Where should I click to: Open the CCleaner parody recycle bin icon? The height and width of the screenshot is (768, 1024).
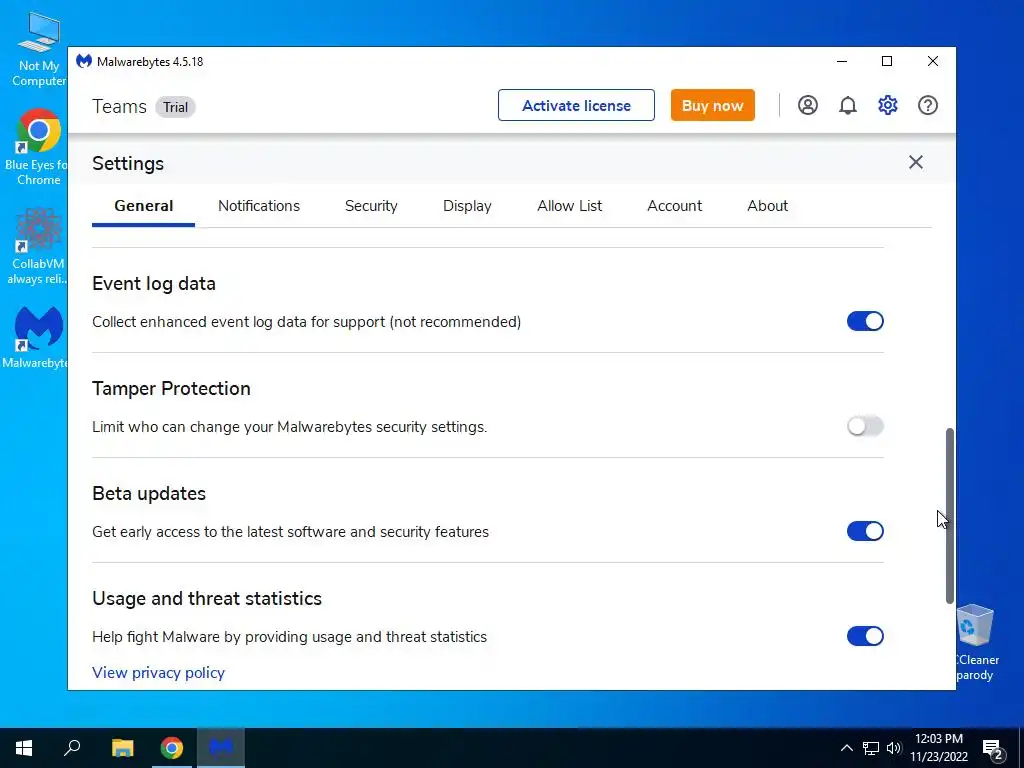point(976,643)
